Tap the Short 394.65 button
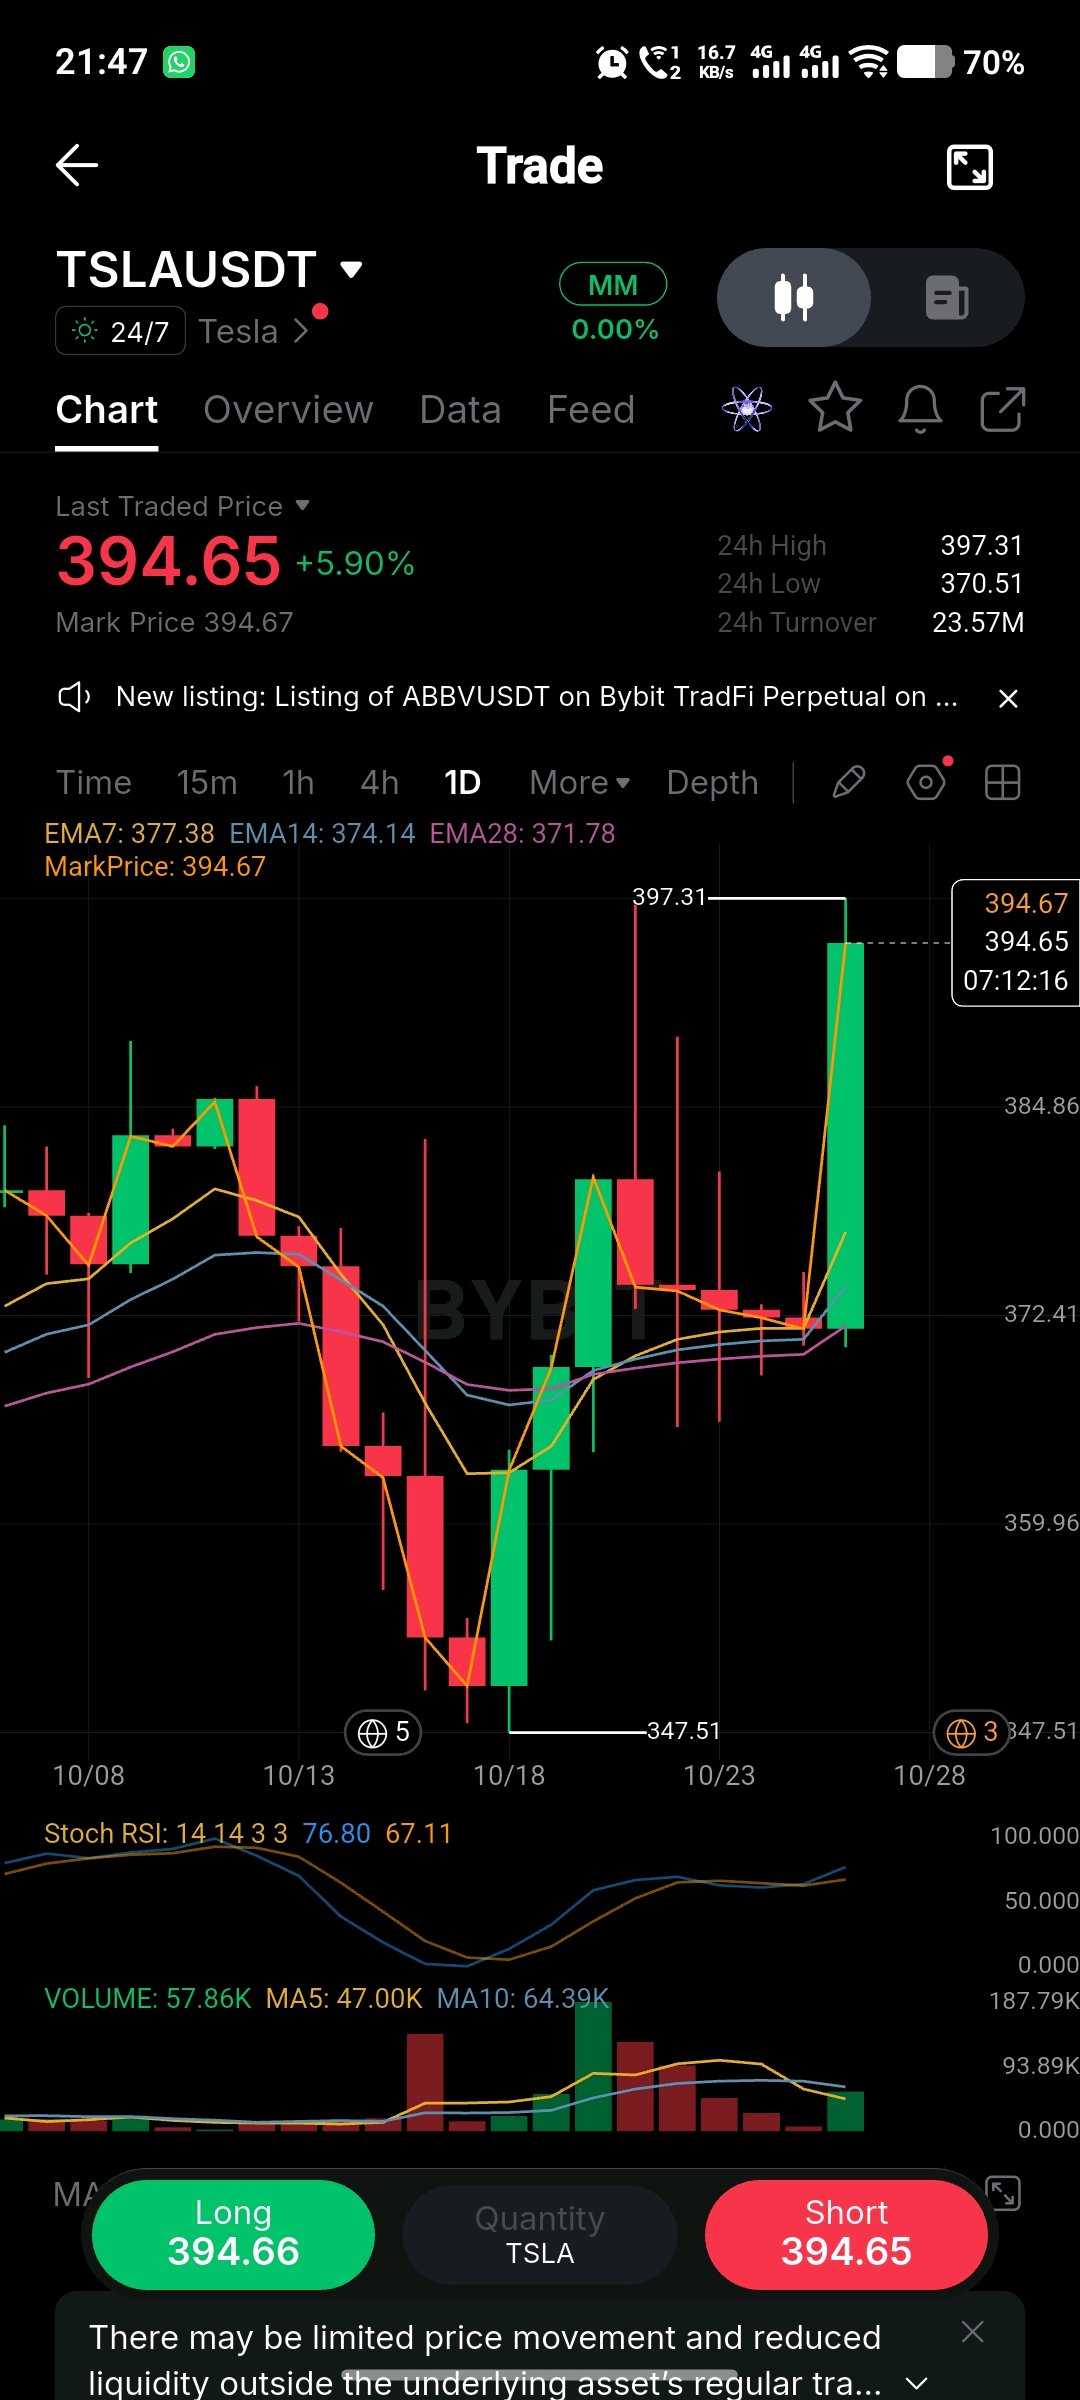1080x2400 pixels. [846, 2234]
